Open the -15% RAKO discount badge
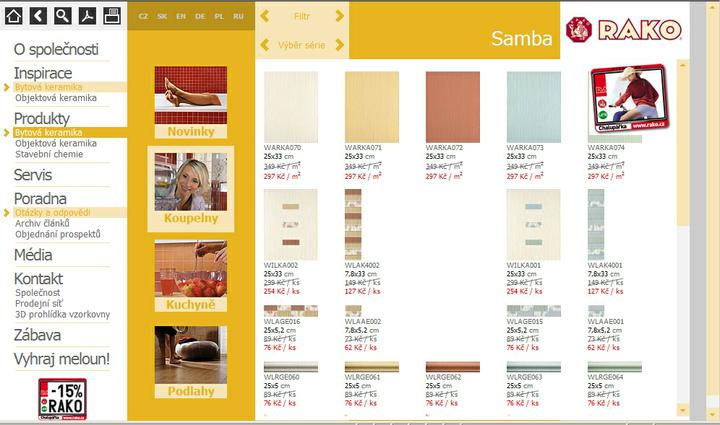This screenshot has height=425, width=720. point(62,399)
